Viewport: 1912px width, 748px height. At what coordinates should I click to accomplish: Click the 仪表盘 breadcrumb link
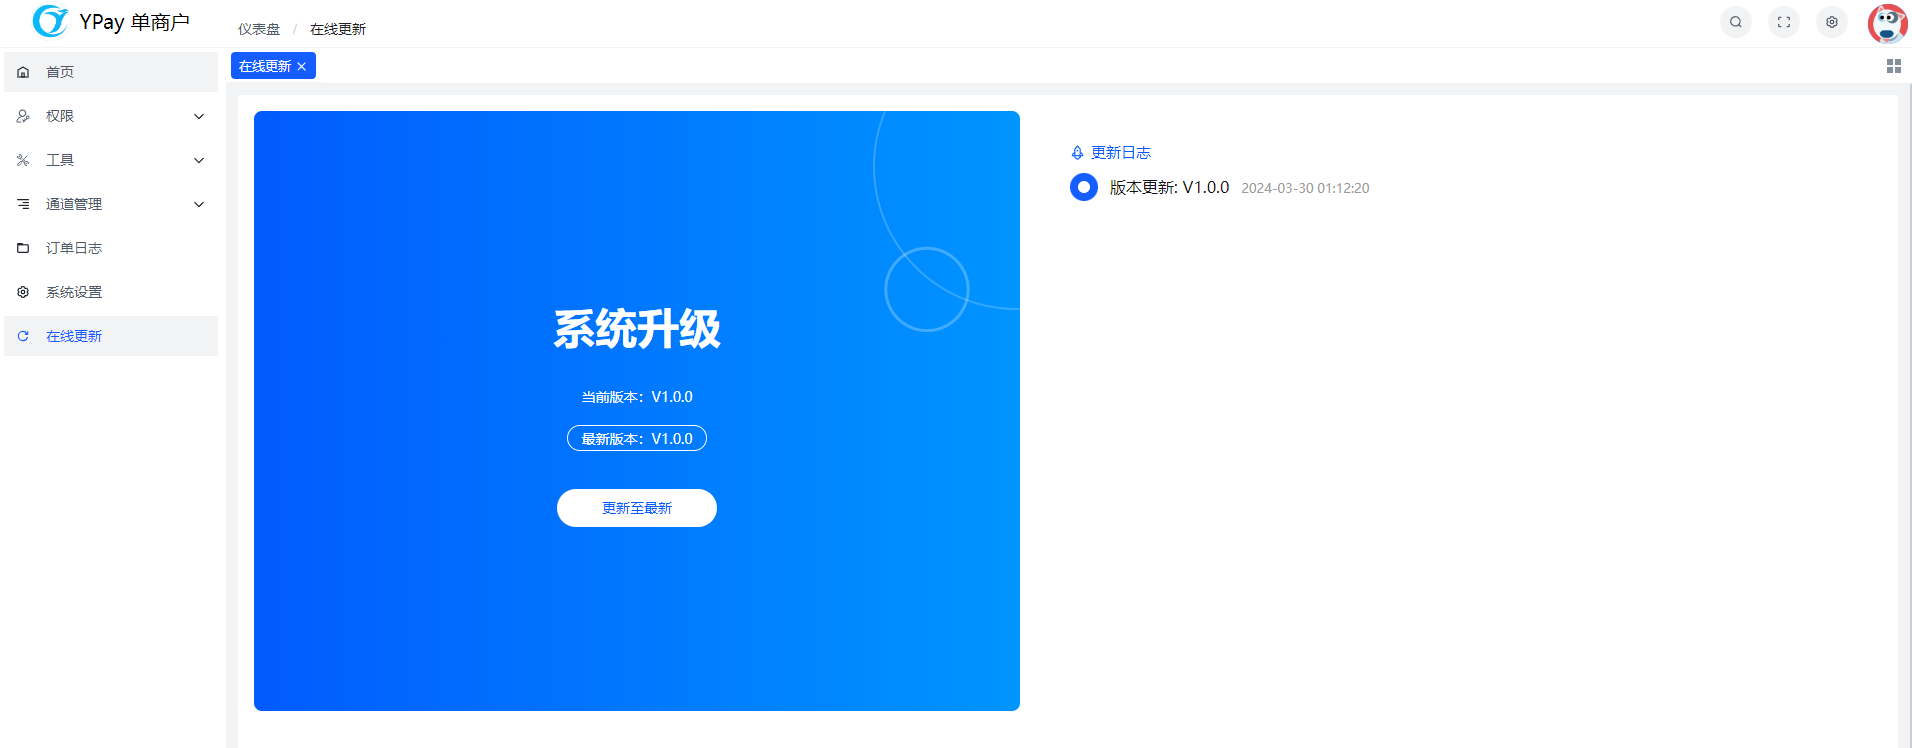coord(259,29)
